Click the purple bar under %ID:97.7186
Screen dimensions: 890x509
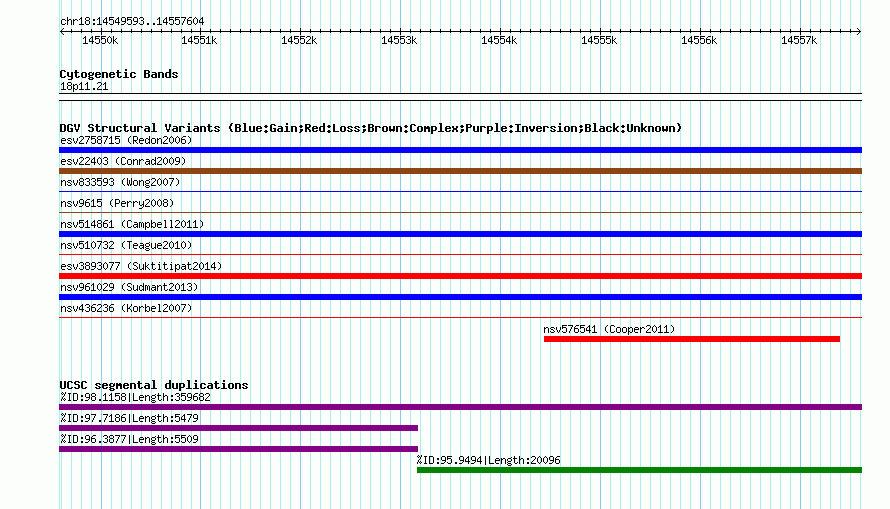pos(238,428)
